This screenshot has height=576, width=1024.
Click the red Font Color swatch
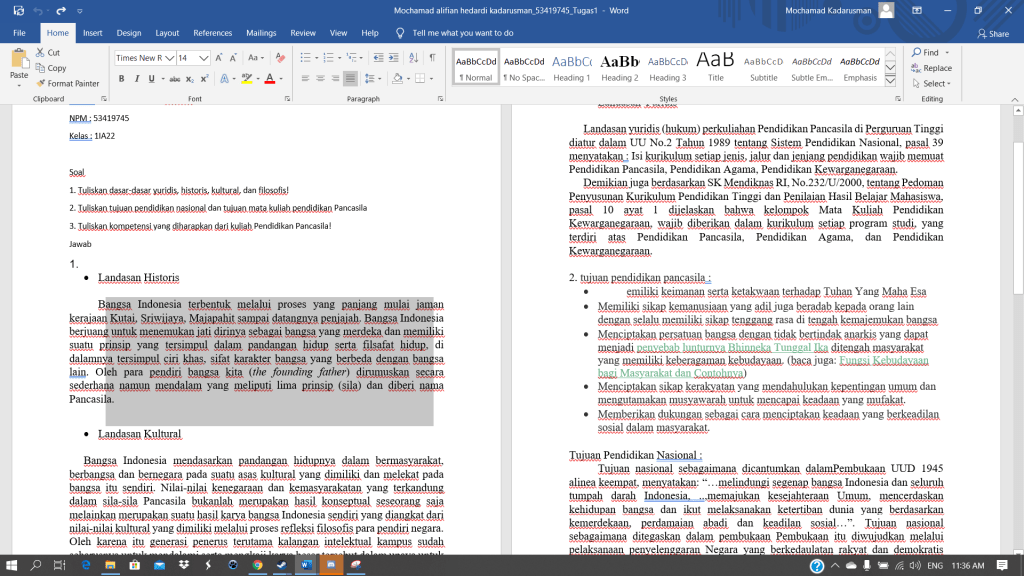(x=269, y=78)
